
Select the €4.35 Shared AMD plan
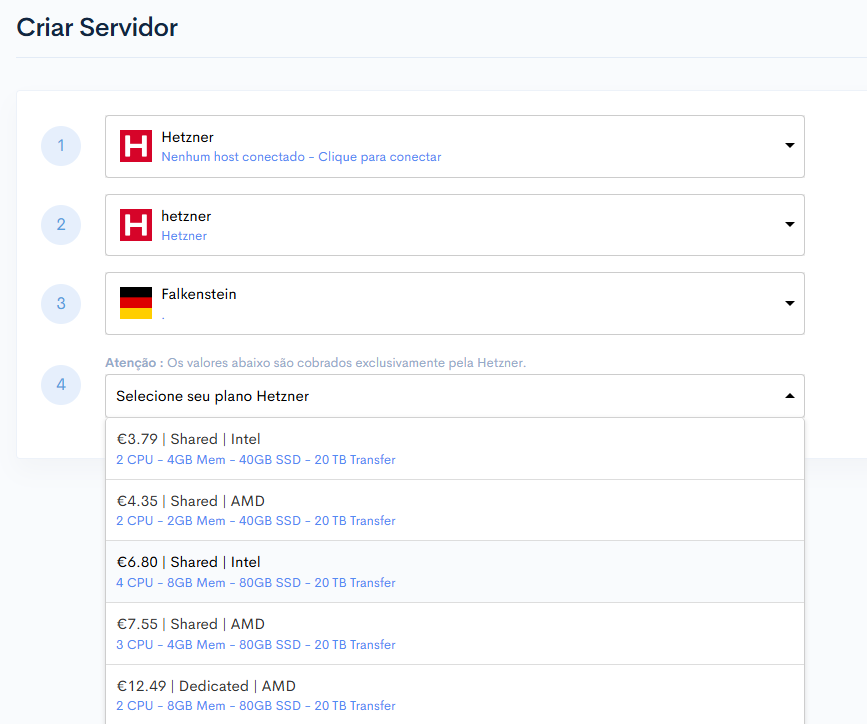point(455,511)
